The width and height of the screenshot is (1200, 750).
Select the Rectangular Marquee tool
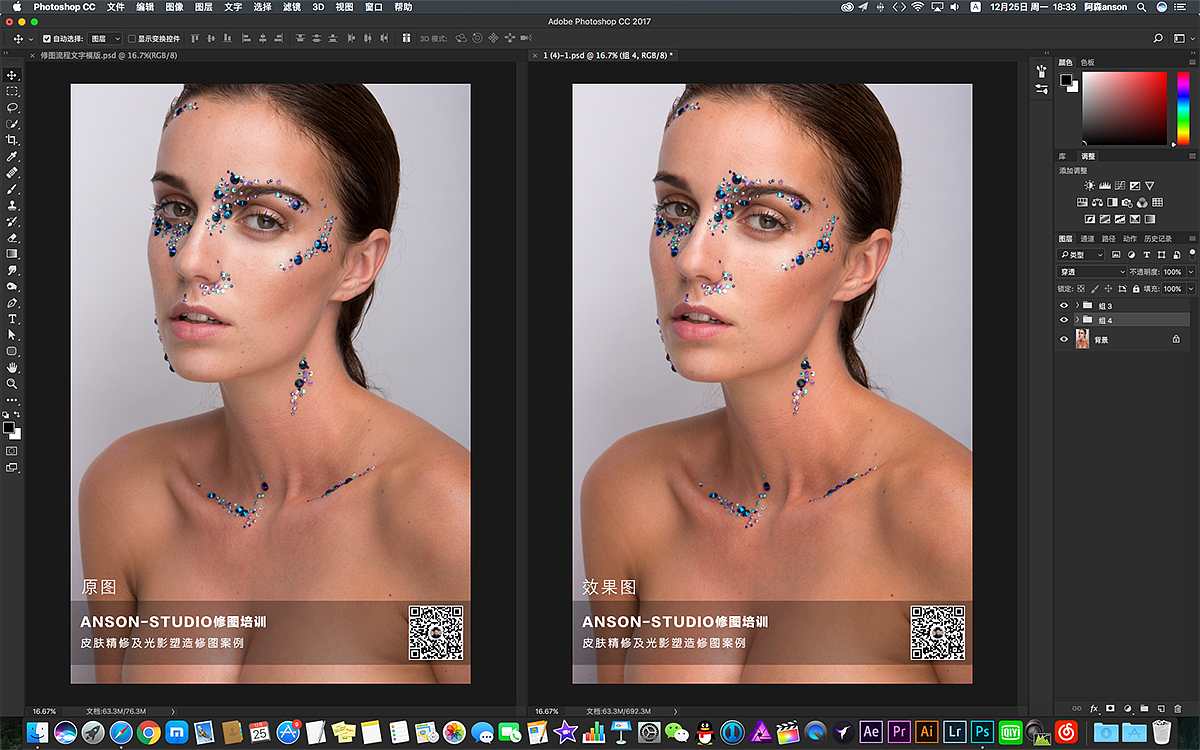coord(12,91)
